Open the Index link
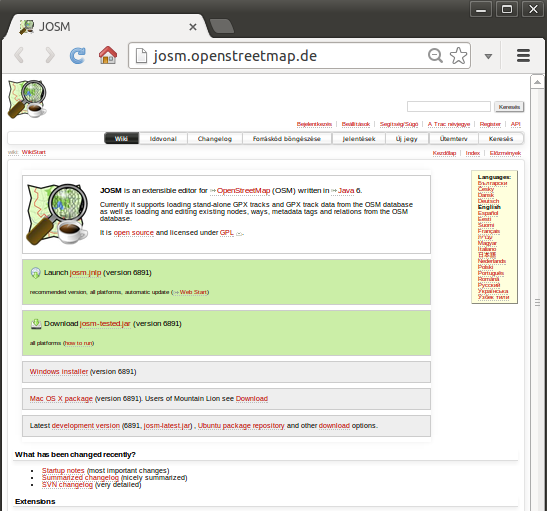Screen dimensions: 547x511 [x=472, y=153]
